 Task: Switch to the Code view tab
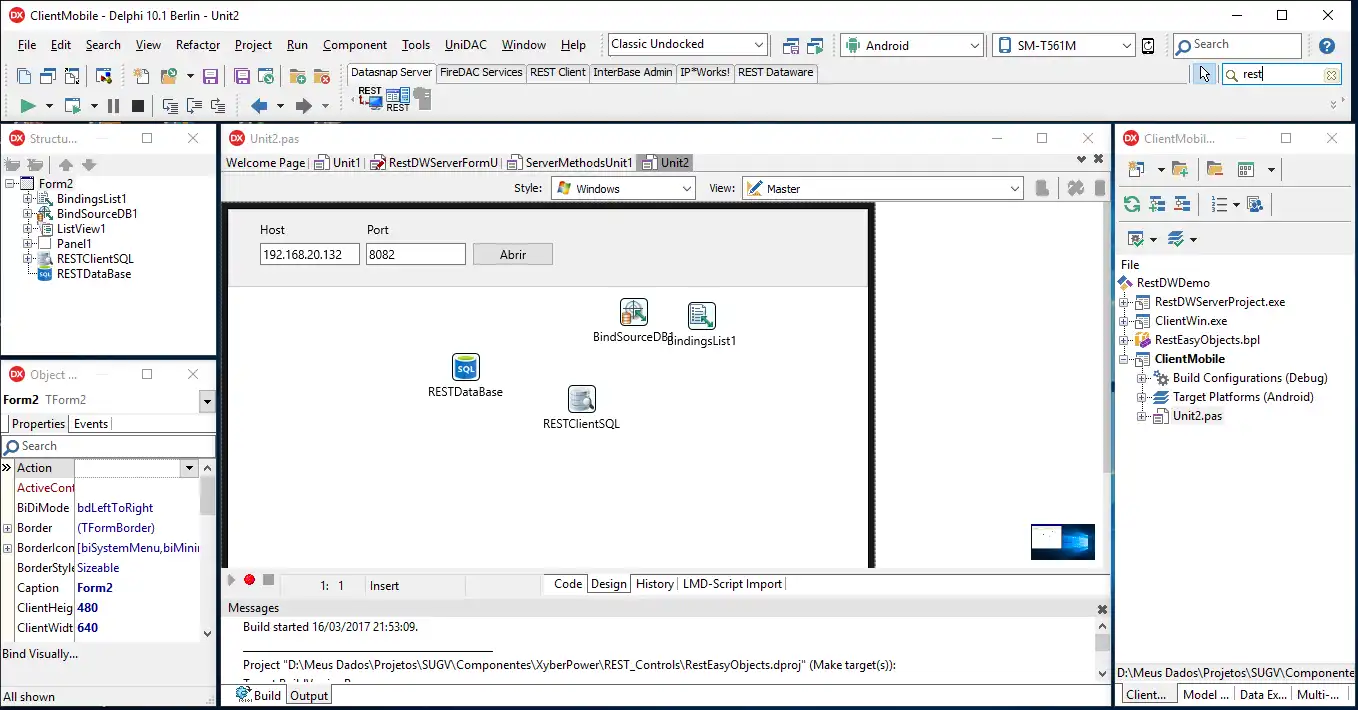click(x=568, y=584)
